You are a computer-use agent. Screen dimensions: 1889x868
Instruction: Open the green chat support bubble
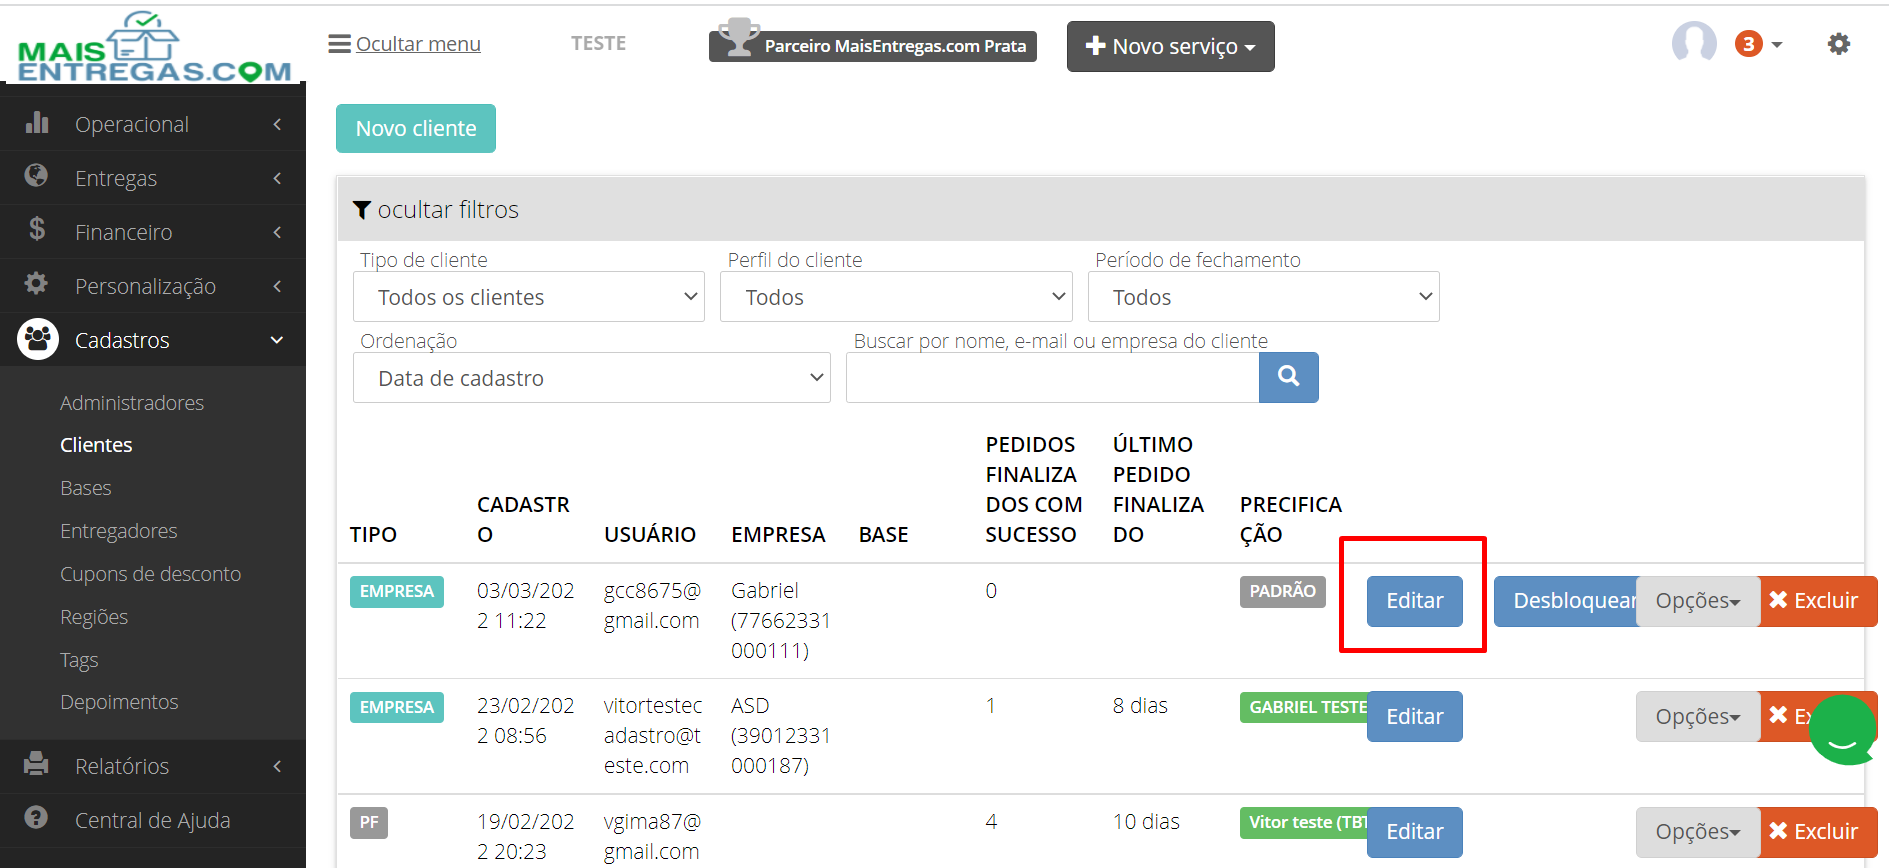point(1843,730)
